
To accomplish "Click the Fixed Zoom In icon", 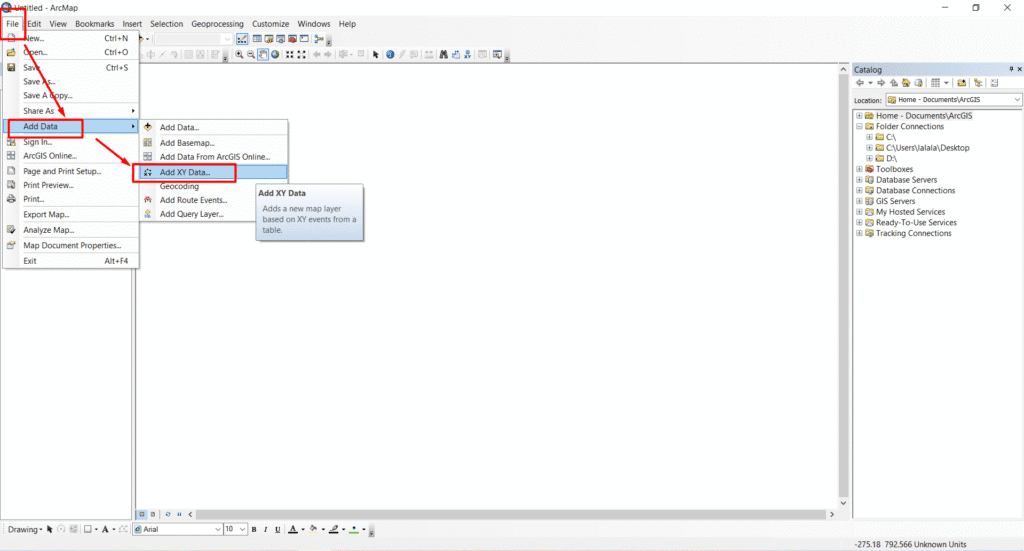I will pyautogui.click(x=289, y=55).
